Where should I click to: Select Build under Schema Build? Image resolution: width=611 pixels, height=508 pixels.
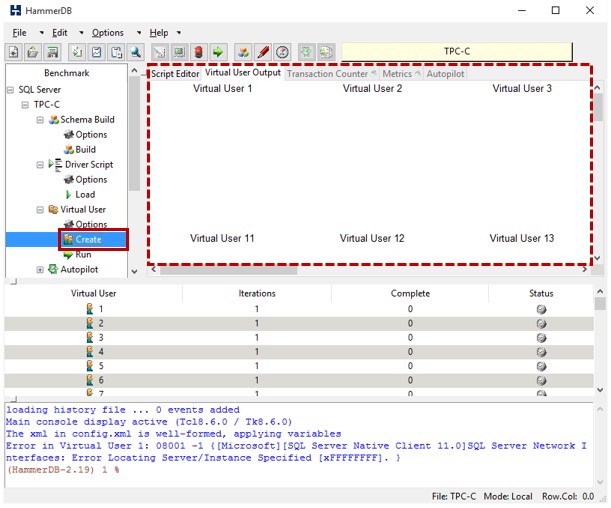[86, 150]
